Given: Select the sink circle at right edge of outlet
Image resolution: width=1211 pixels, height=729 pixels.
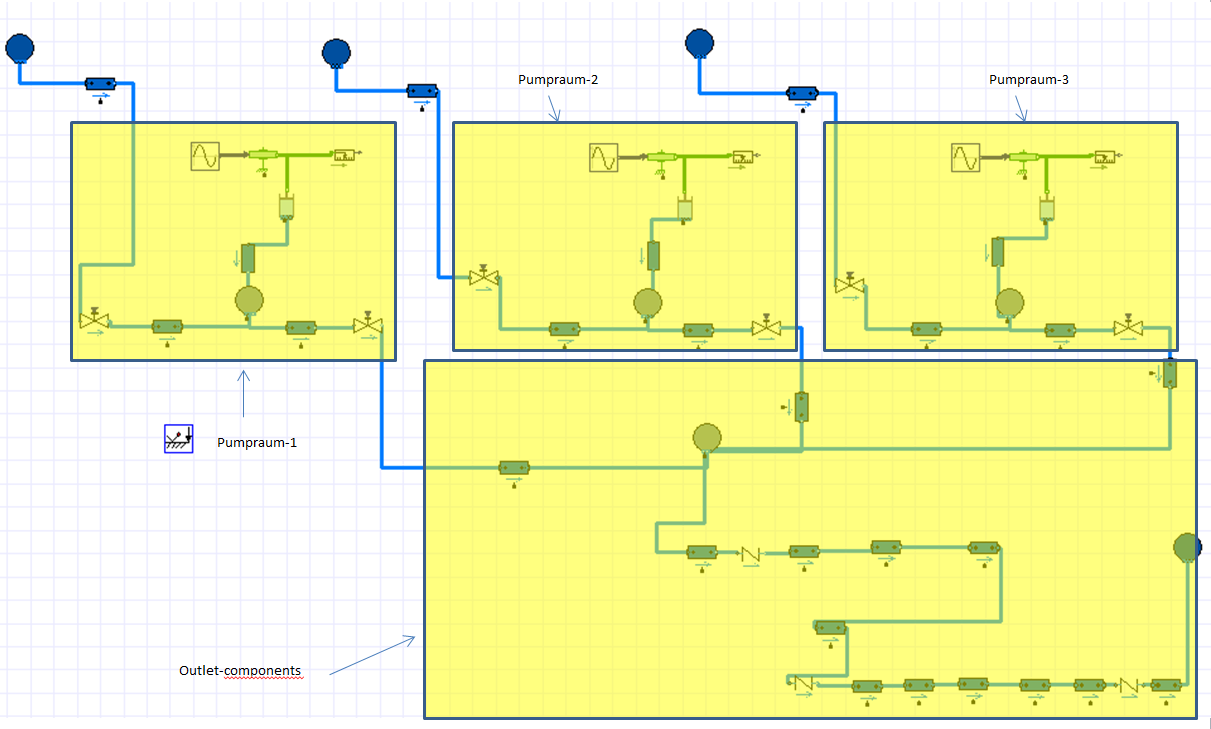Looking at the screenshot, I should [x=1186, y=547].
